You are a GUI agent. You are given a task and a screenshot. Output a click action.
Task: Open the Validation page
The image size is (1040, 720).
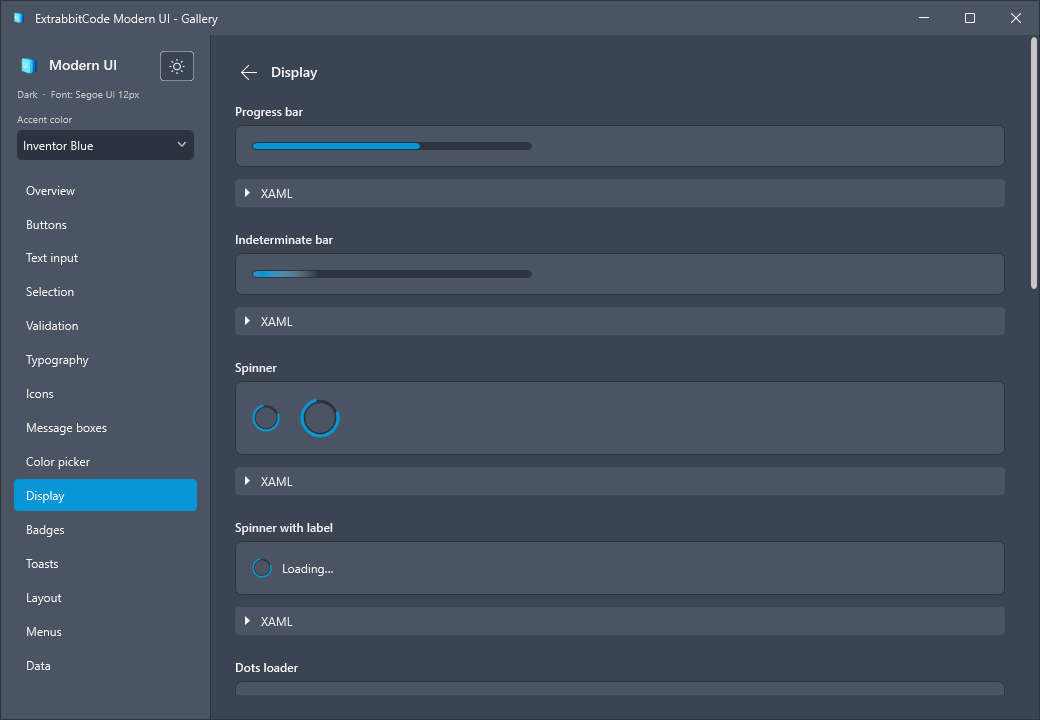click(105, 326)
